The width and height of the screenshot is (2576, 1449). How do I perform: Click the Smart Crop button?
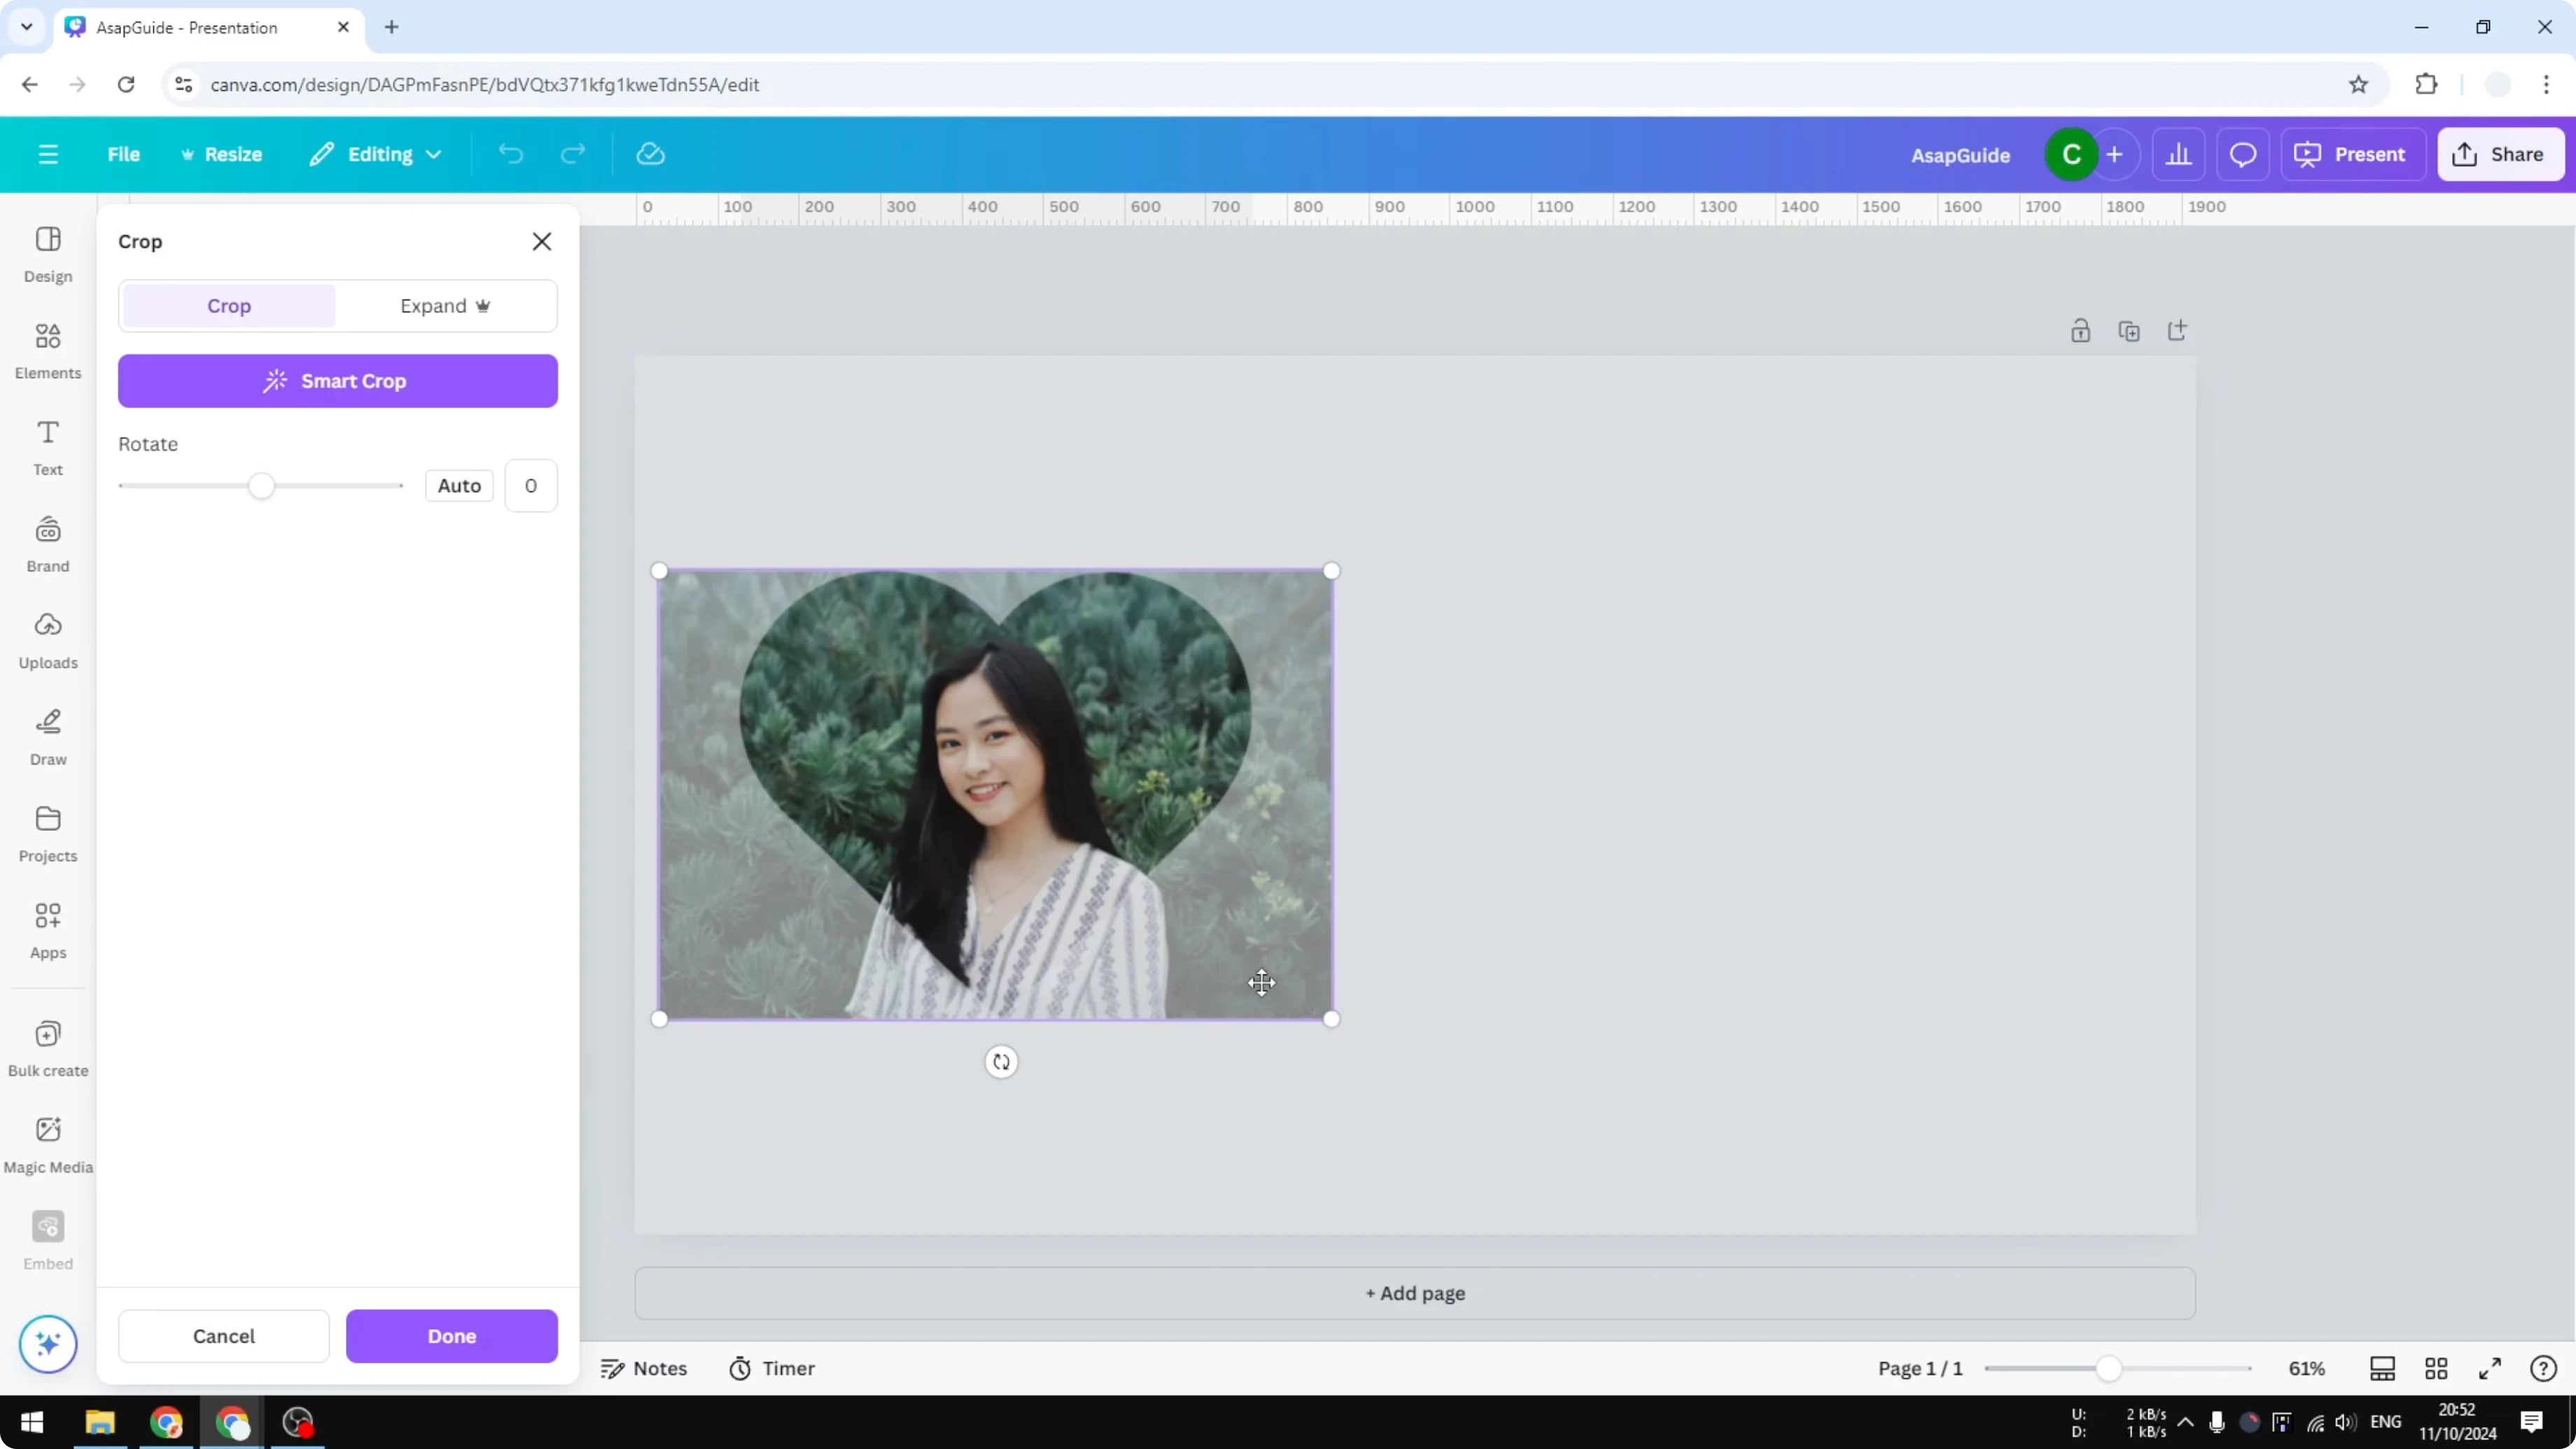coord(337,381)
